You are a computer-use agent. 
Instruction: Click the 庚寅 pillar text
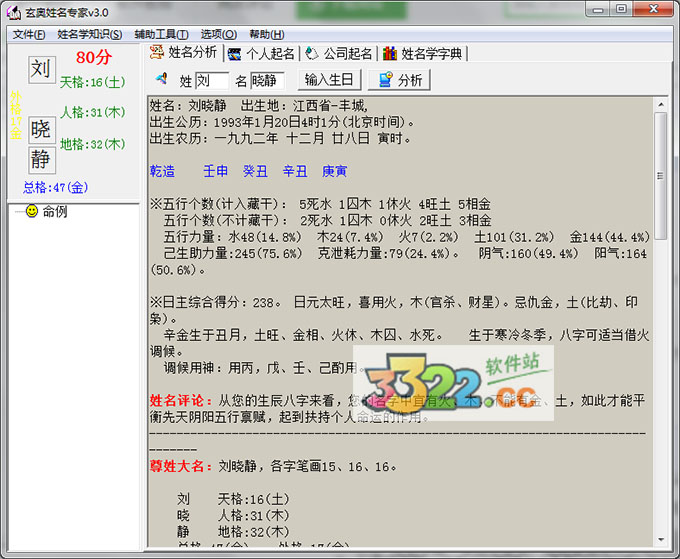(x=334, y=171)
